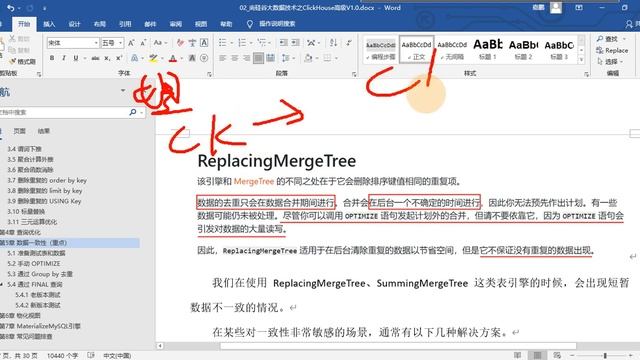Apply distributed alignment
Viewport: 640px width, 360px height.
(270, 58)
